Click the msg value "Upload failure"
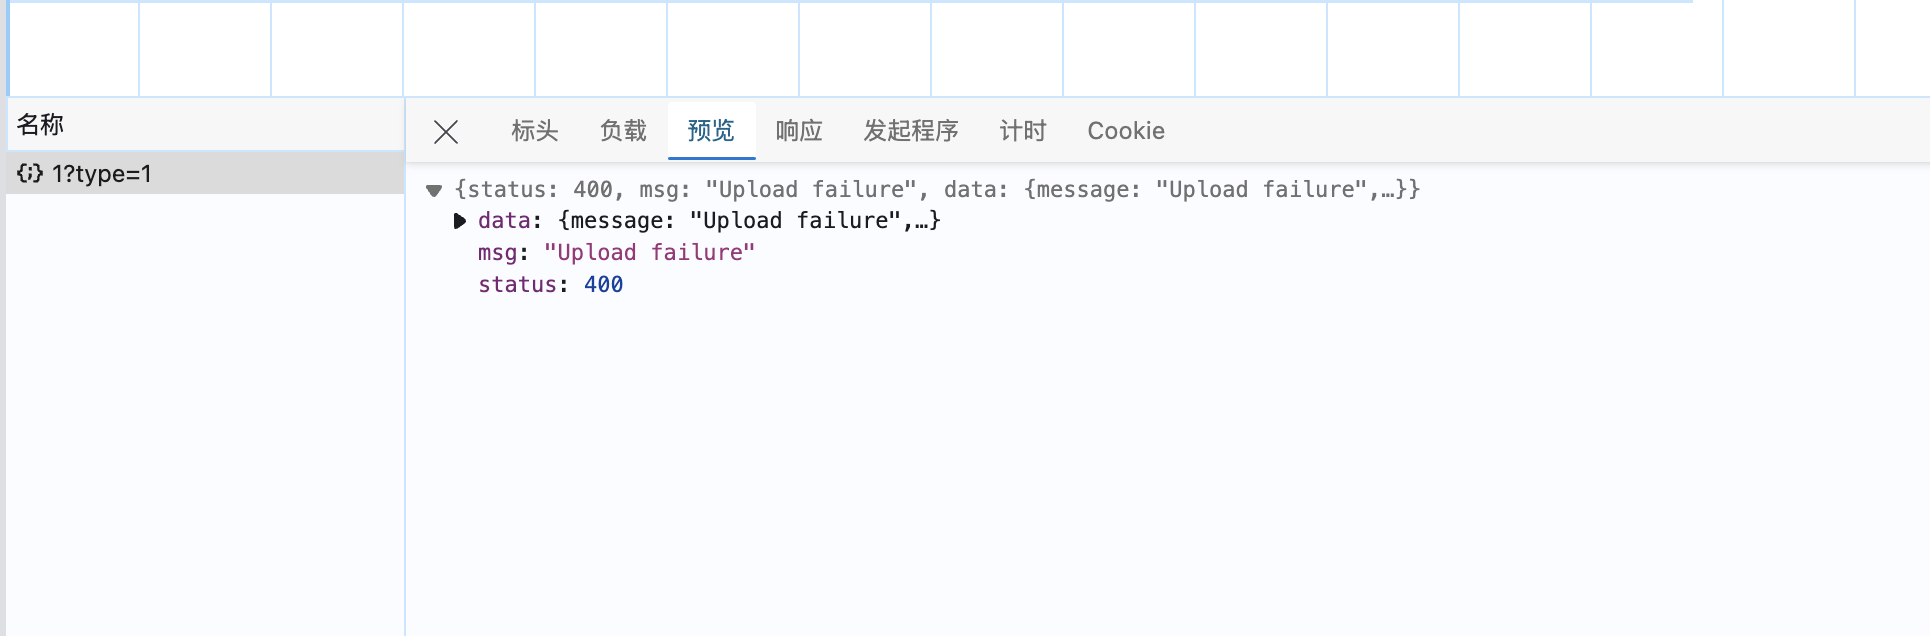1930x636 pixels. pyautogui.click(x=649, y=253)
